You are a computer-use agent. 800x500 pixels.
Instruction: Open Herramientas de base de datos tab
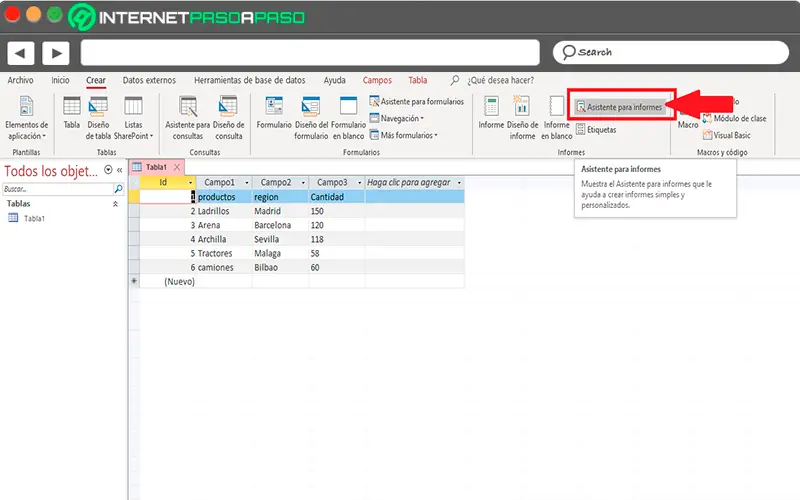pos(249,80)
